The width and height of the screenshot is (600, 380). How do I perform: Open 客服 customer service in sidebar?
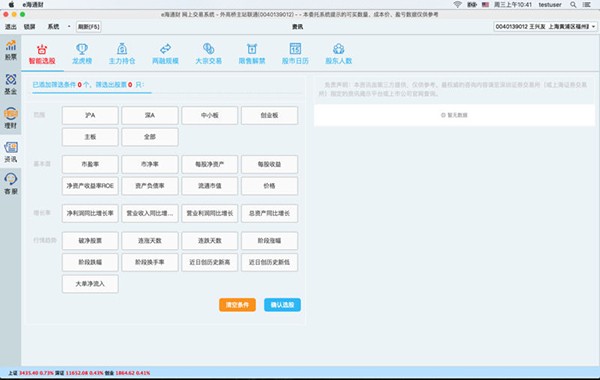(x=11, y=184)
